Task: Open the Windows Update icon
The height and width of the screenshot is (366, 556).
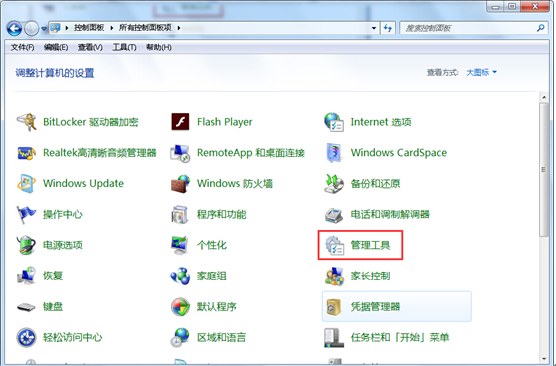Action: click(x=27, y=184)
